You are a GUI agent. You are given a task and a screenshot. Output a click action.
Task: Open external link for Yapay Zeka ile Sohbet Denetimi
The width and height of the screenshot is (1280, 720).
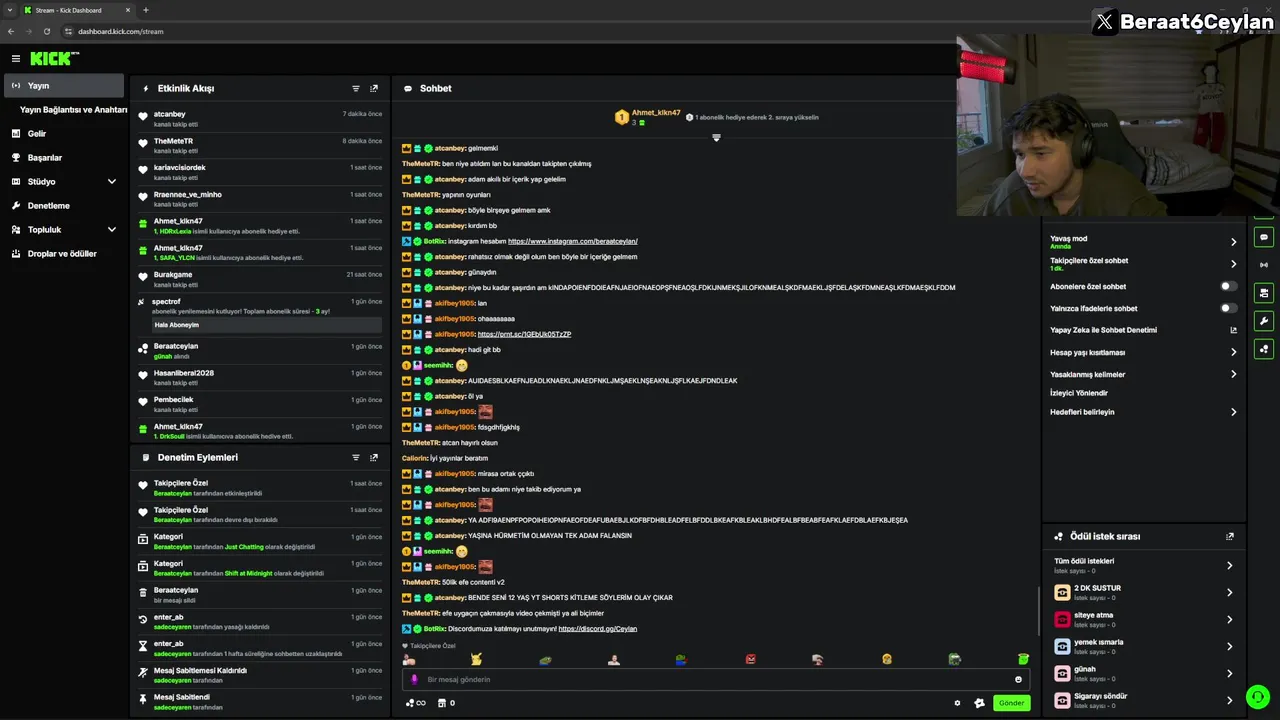[1233, 331]
